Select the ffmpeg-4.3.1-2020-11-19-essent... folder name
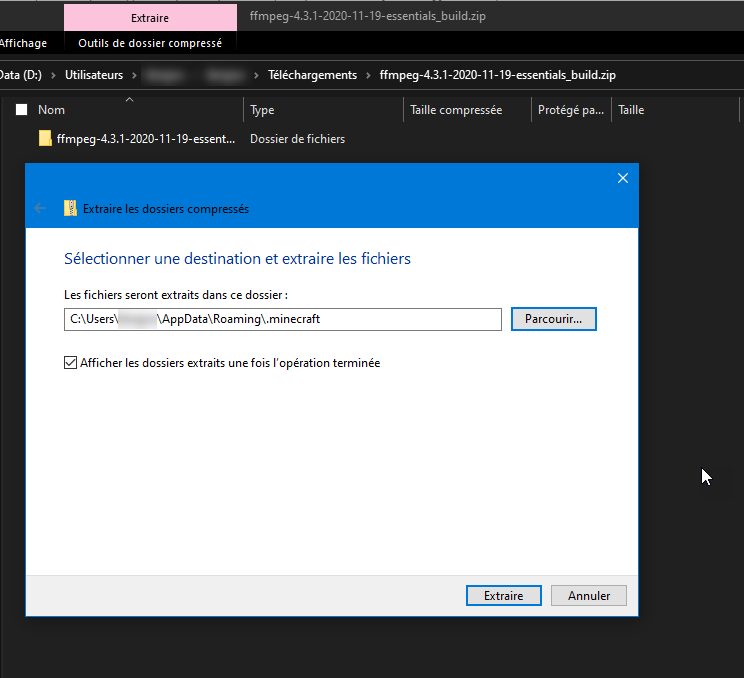Viewport: 744px width, 678px height. [x=146, y=139]
